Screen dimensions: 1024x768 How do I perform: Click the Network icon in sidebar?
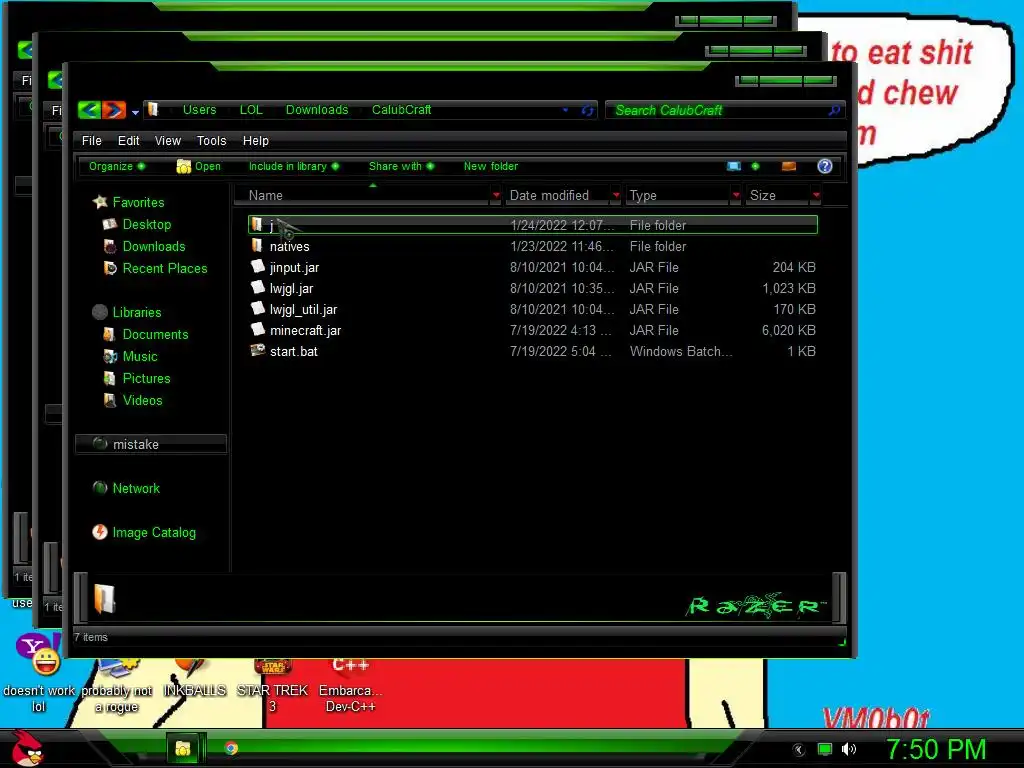[99, 488]
